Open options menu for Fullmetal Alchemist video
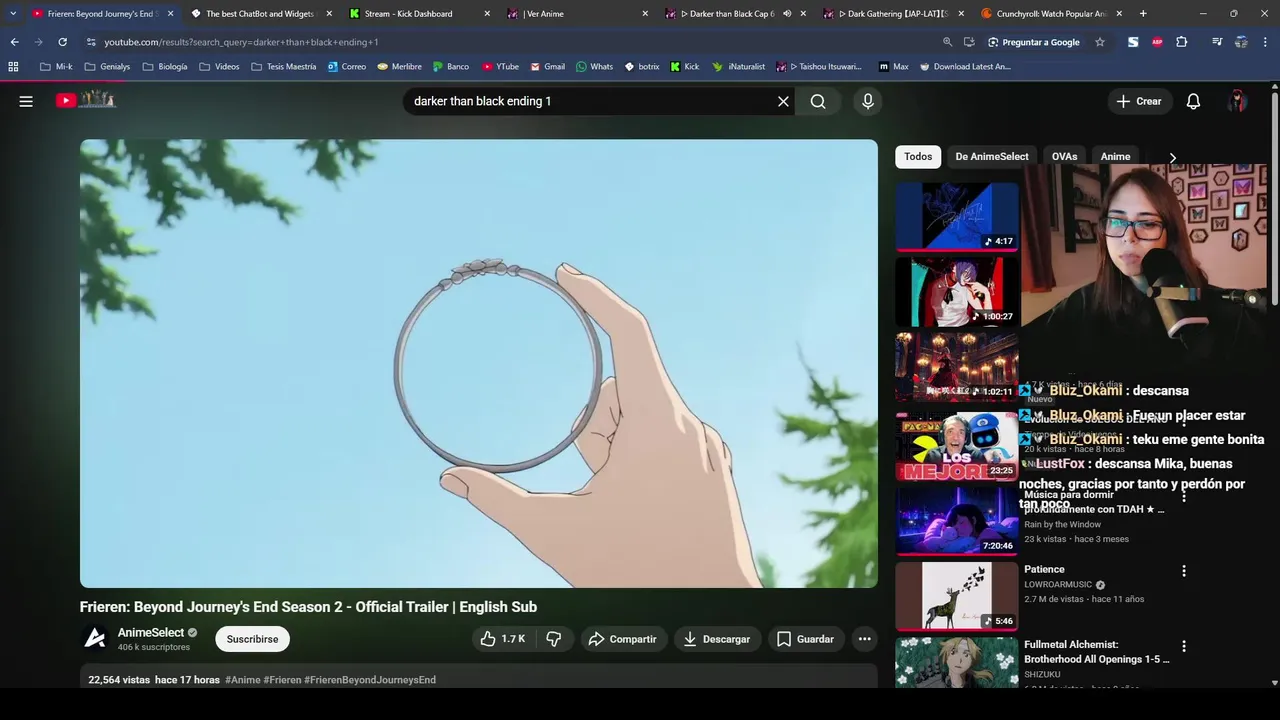 coord(1184,646)
